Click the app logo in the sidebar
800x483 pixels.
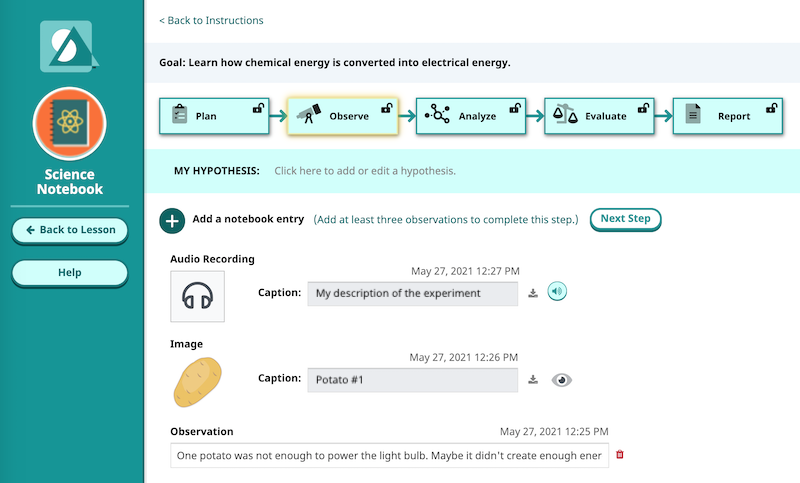[70, 46]
